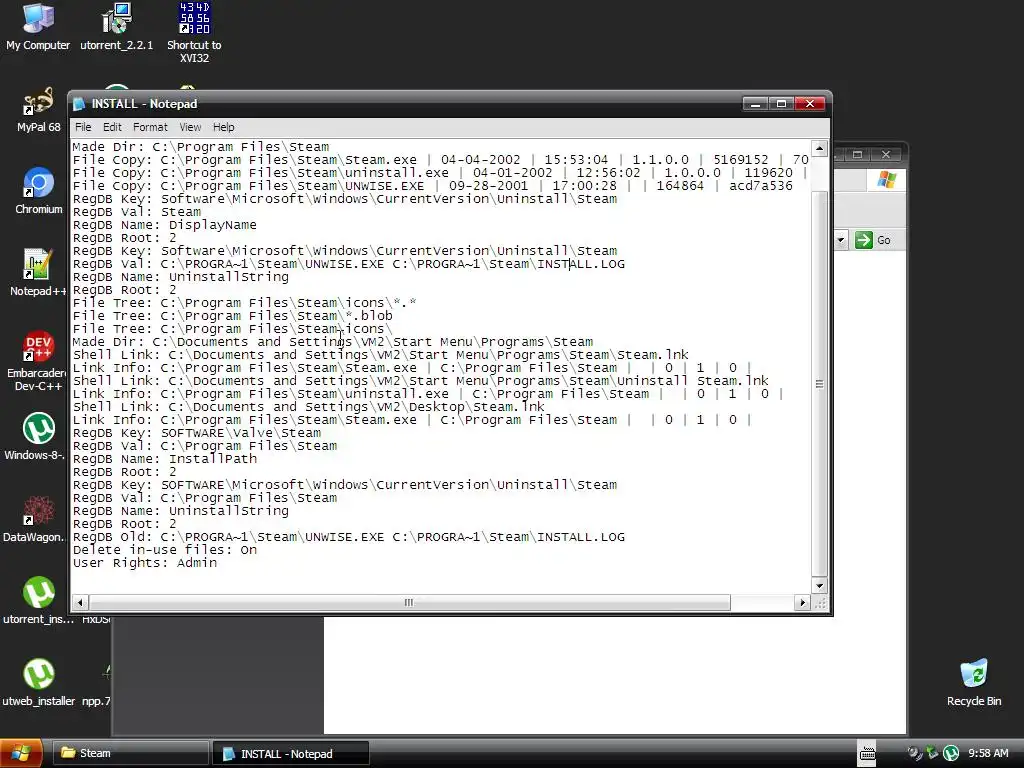1024x768 pixels.
Task: Click the line 'Made Dir: C:\Program Files\Steam'
Action: [200, 146]
